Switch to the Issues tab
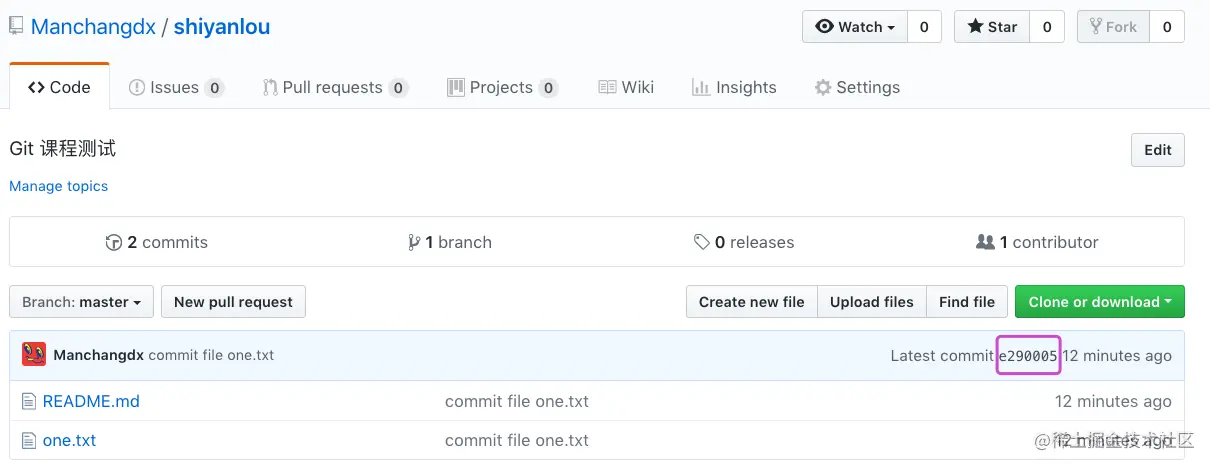This screenshot has height=466, width=1210. pos(175,88)
